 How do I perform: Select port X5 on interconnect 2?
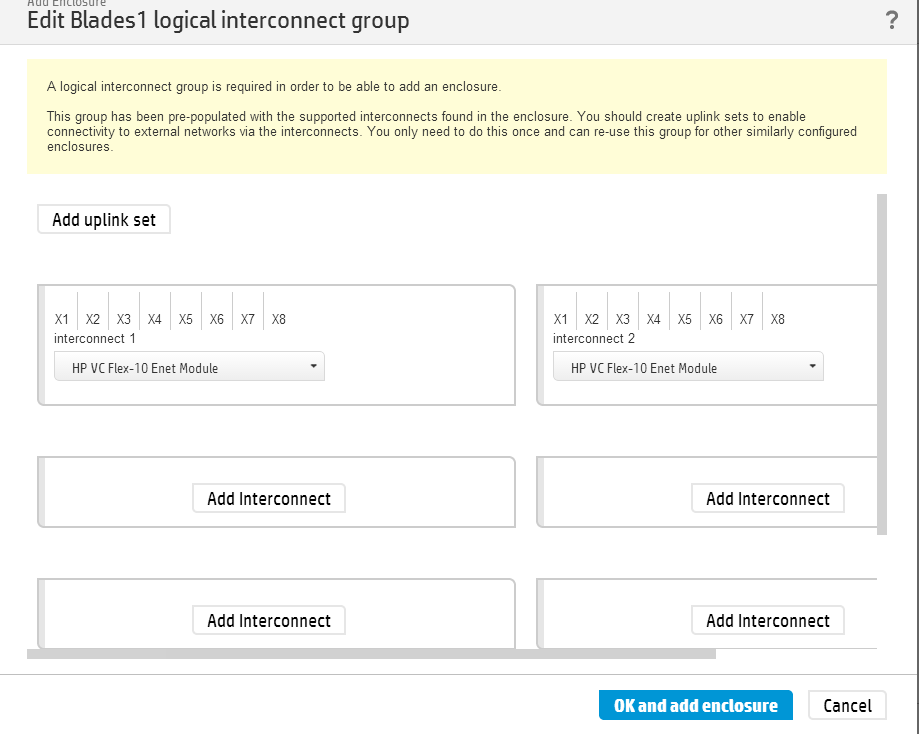(685, 319)
